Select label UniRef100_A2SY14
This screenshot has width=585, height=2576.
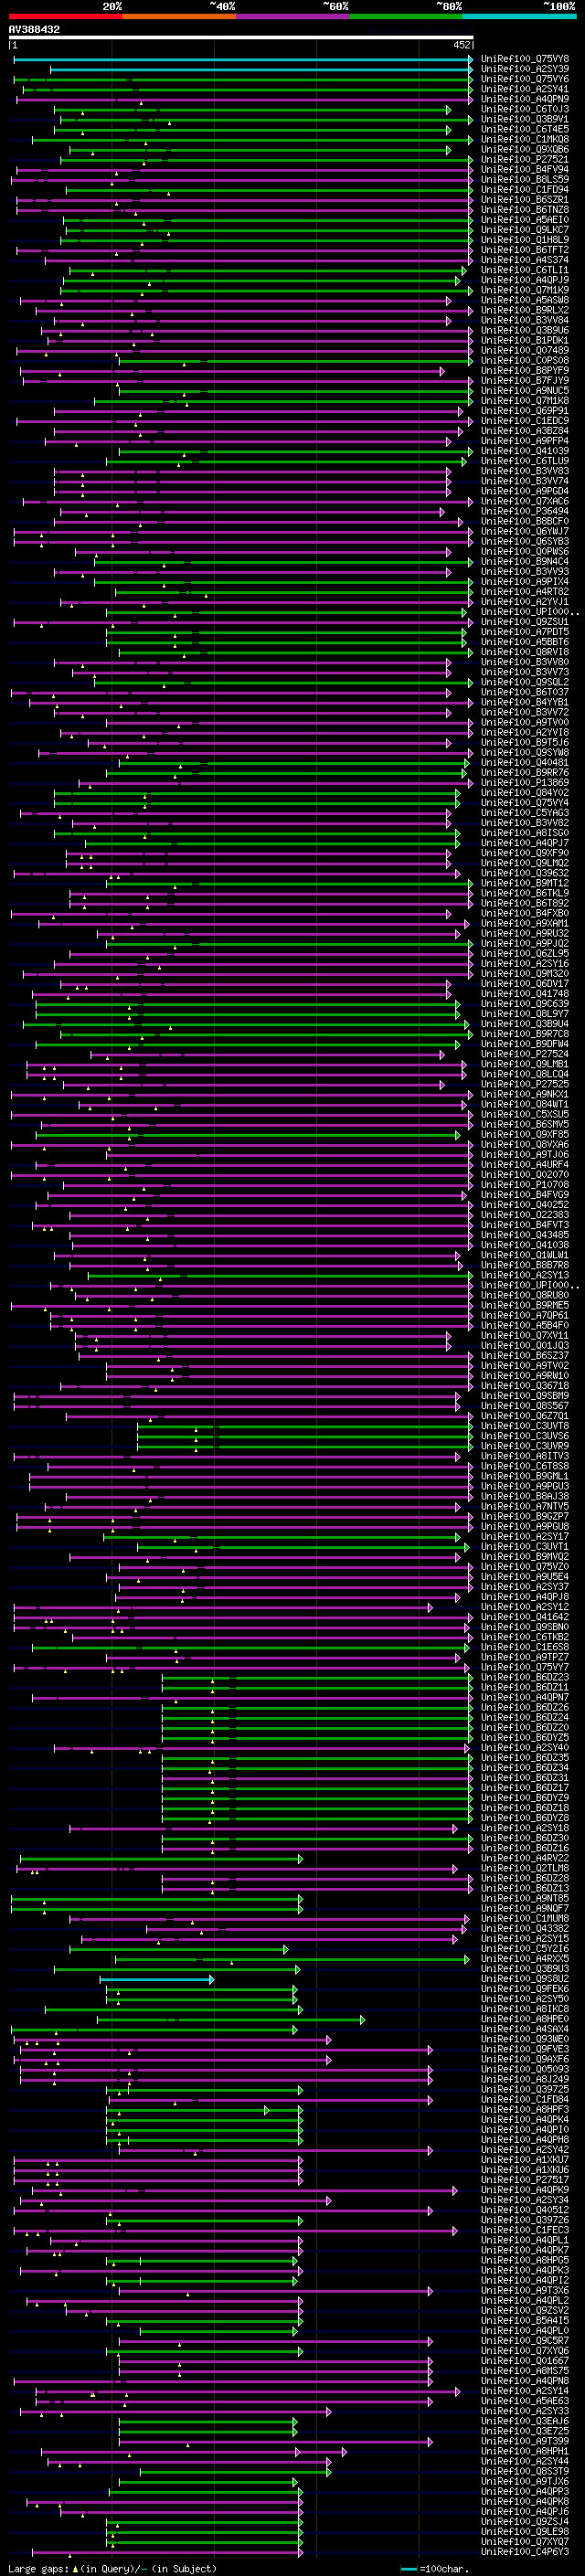tap(525, 2390)
